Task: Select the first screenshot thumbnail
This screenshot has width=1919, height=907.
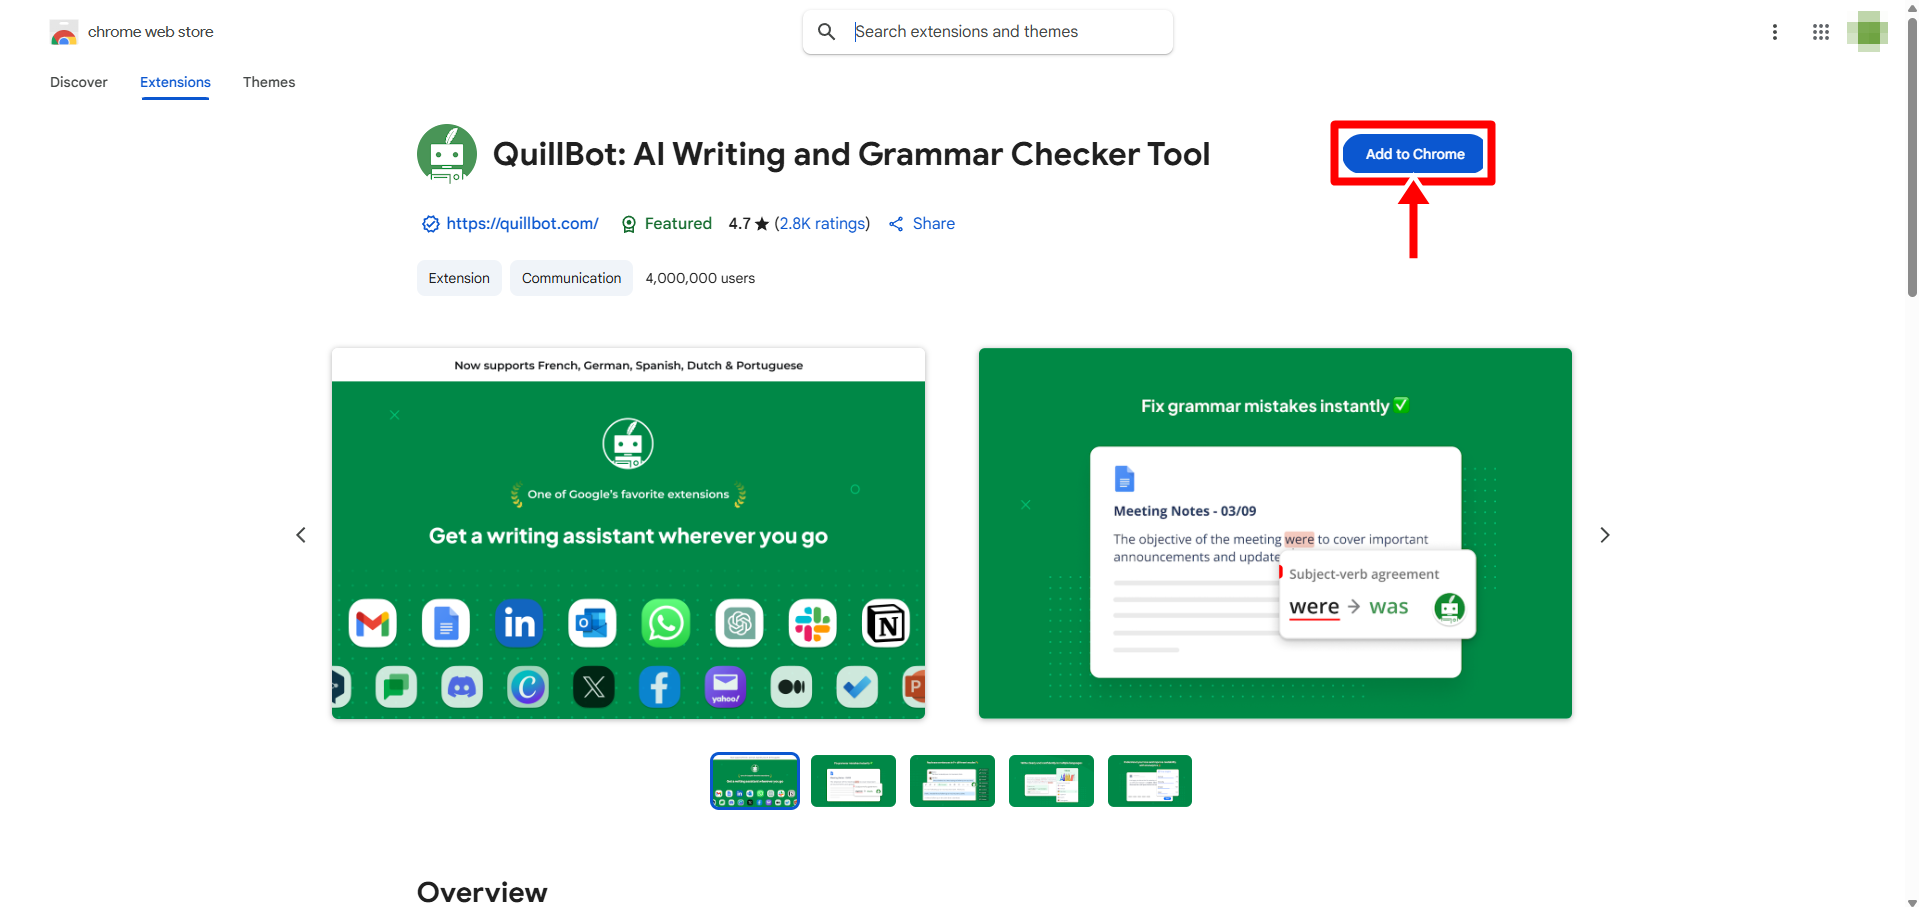Action: (755, 781)
